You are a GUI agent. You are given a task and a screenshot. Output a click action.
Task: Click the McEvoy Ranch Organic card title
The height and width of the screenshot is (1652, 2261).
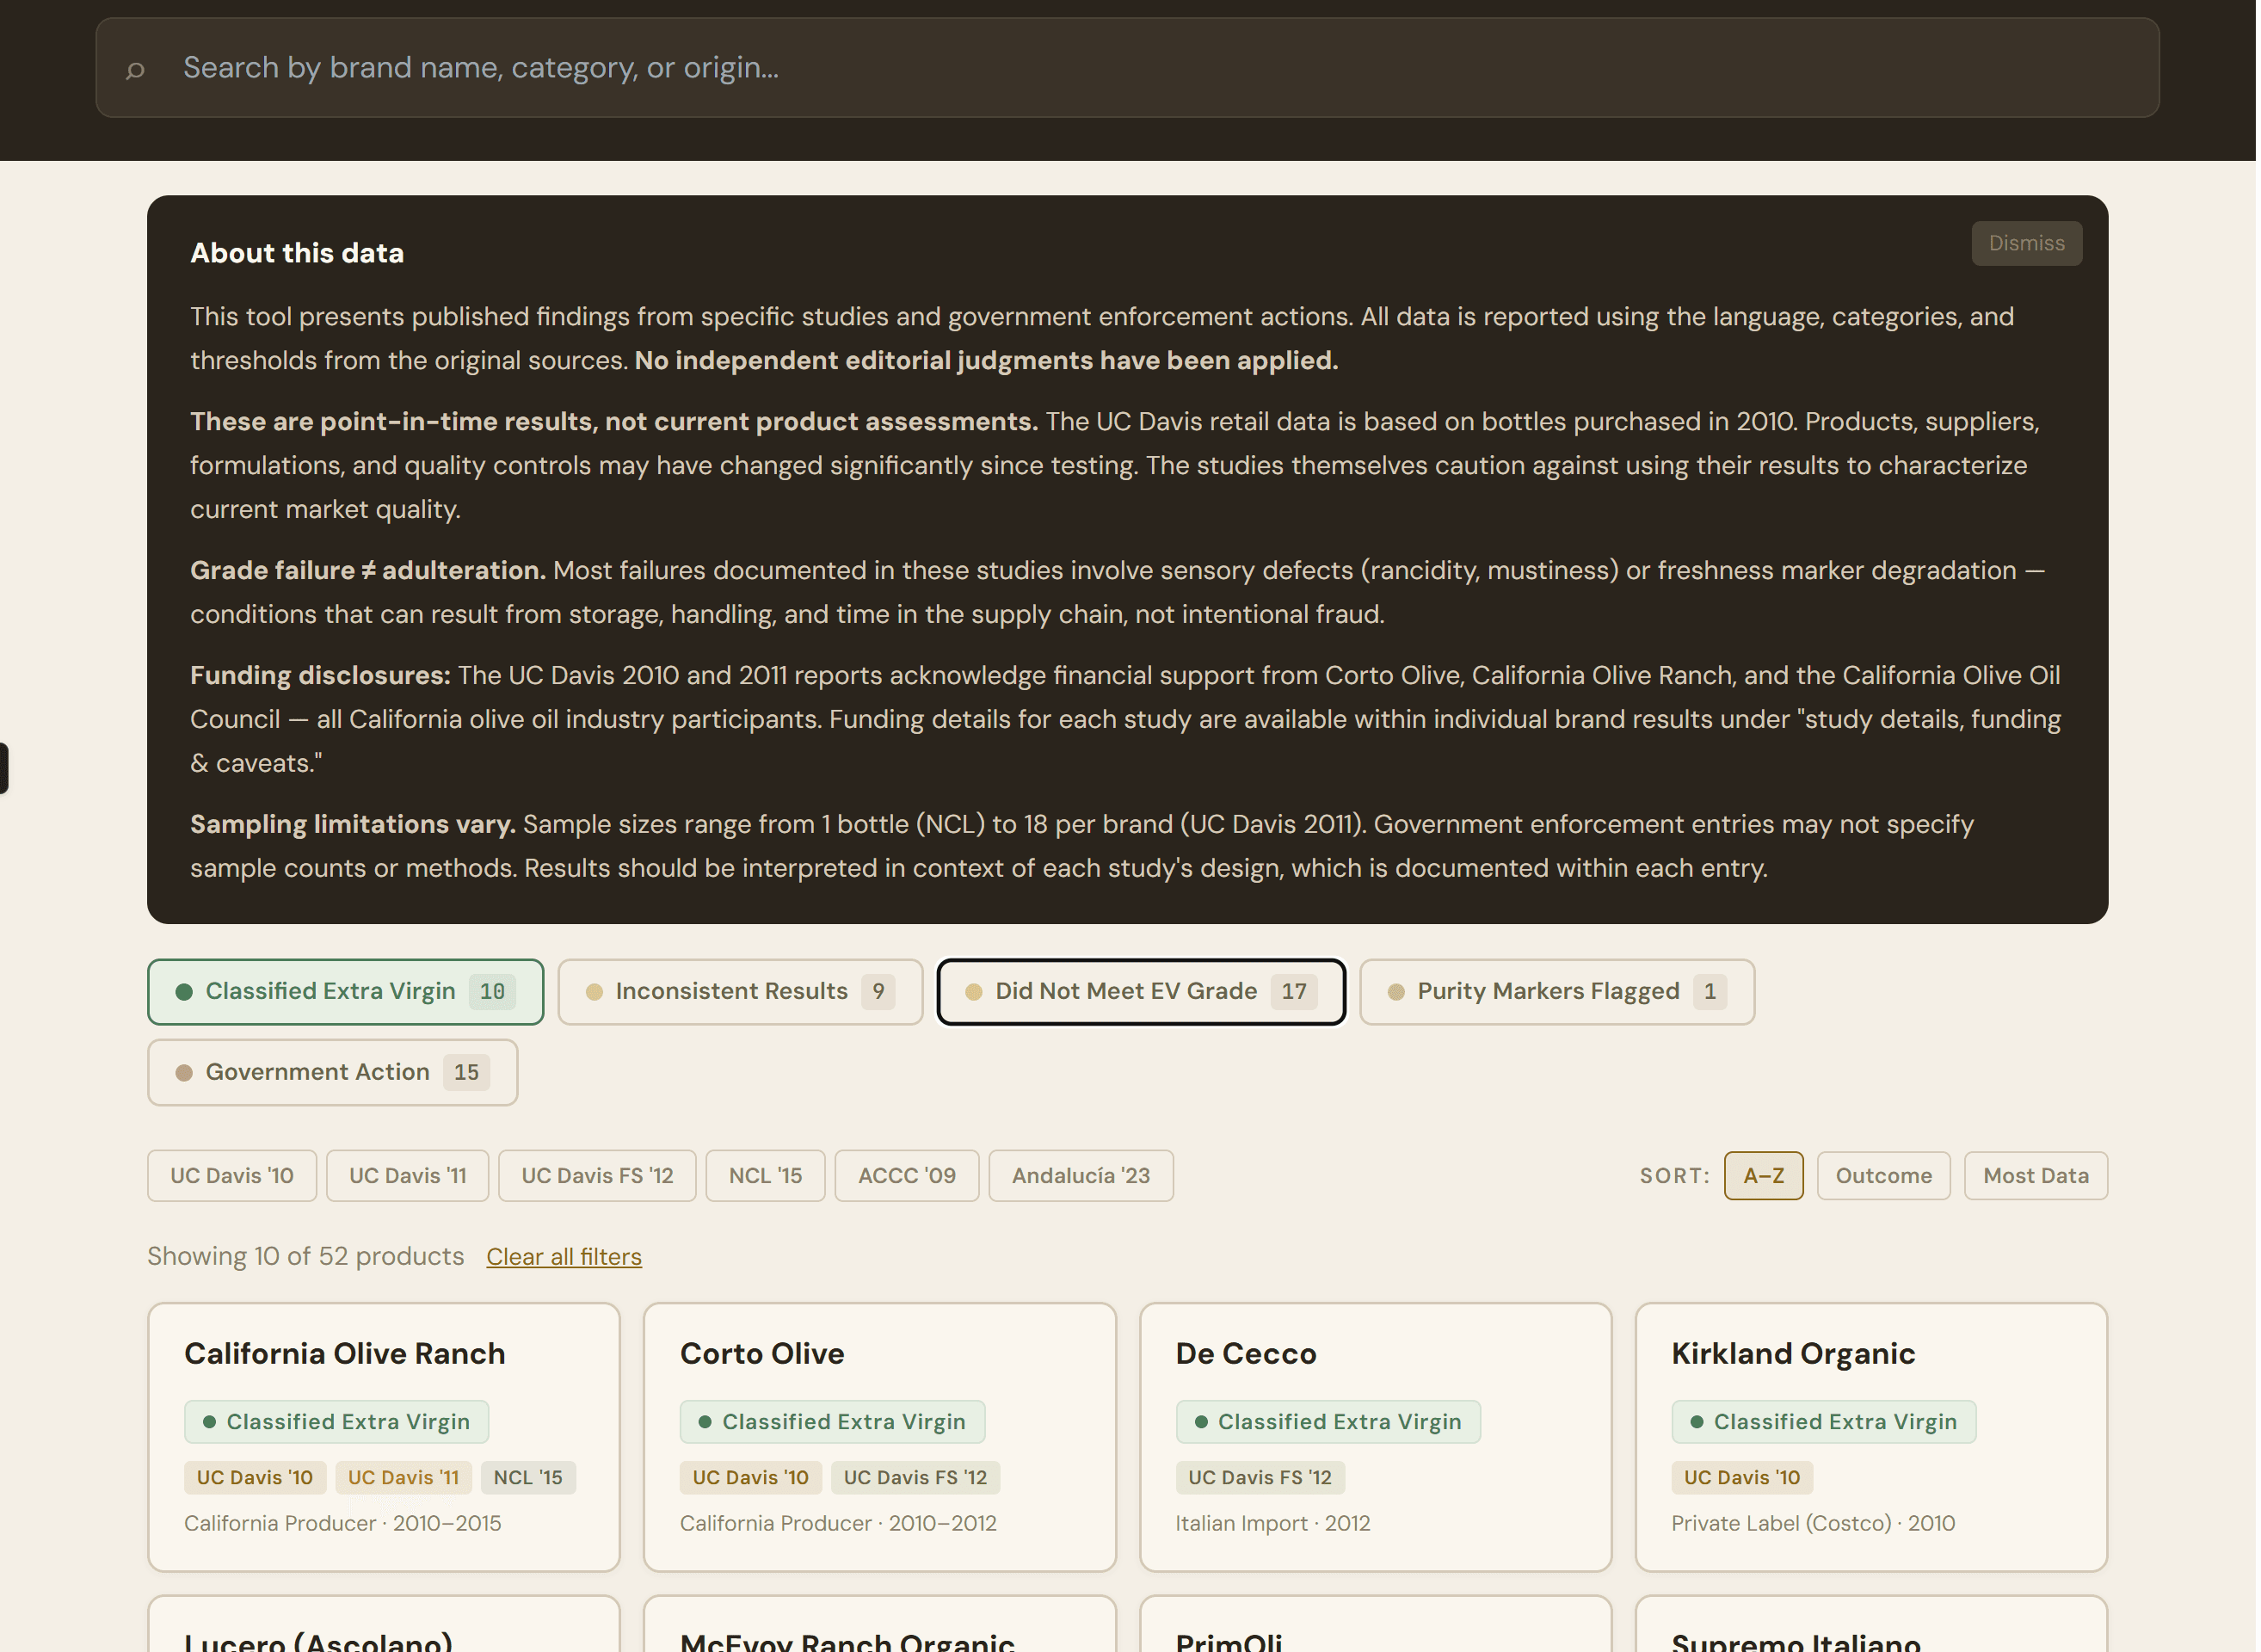(x=849, y=1641)
